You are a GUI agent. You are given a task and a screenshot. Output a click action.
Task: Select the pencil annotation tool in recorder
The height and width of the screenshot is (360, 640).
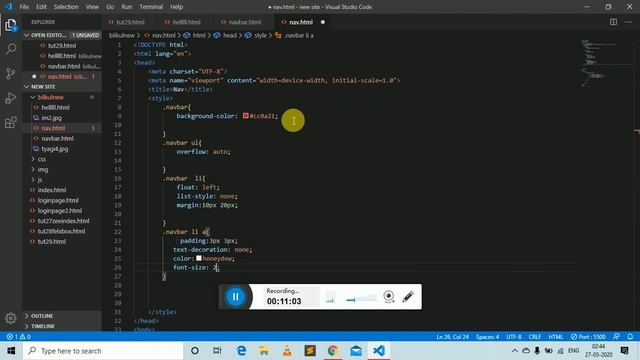408,296
